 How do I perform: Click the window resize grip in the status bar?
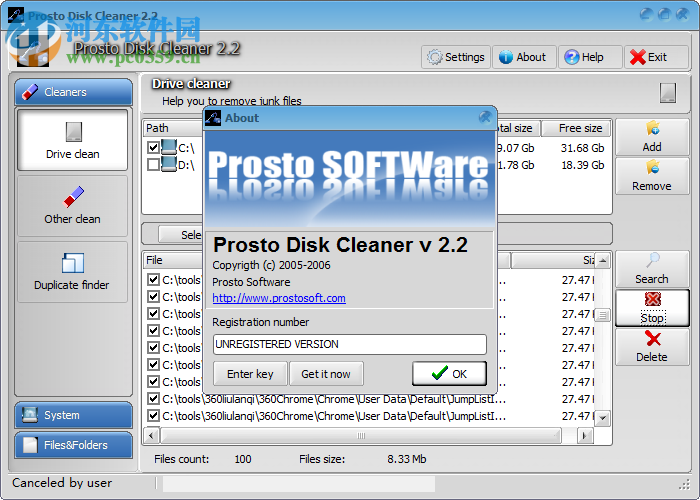pos(684,484)
